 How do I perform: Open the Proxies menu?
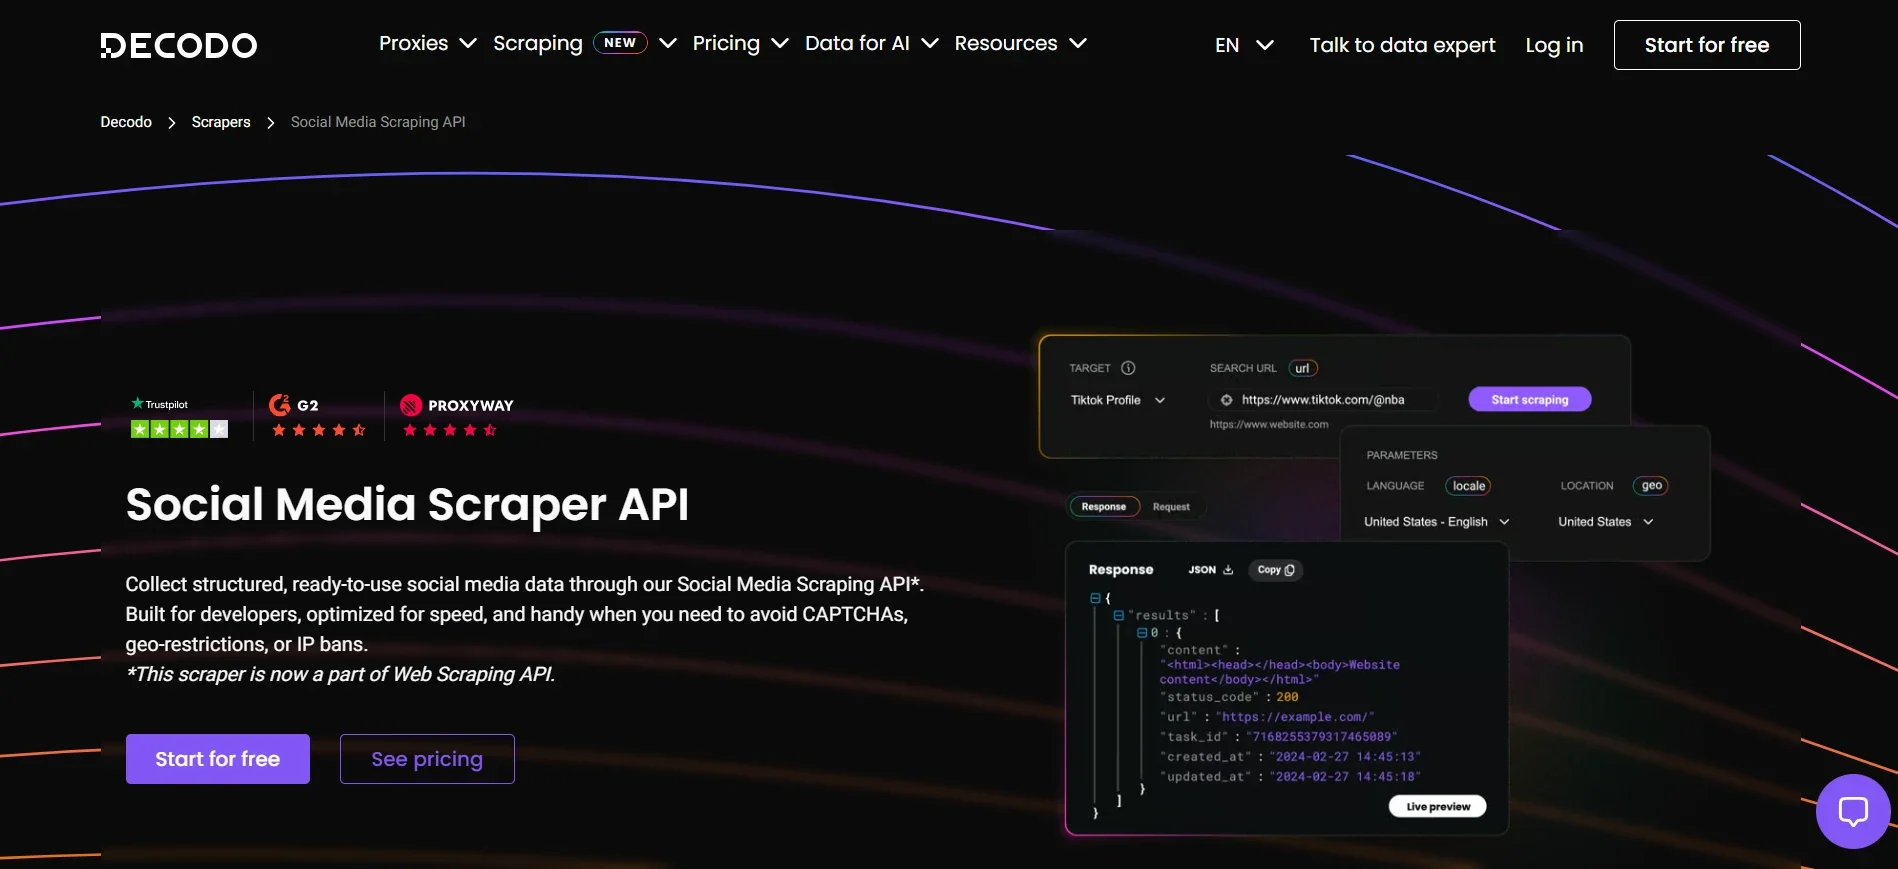point(427,43)
